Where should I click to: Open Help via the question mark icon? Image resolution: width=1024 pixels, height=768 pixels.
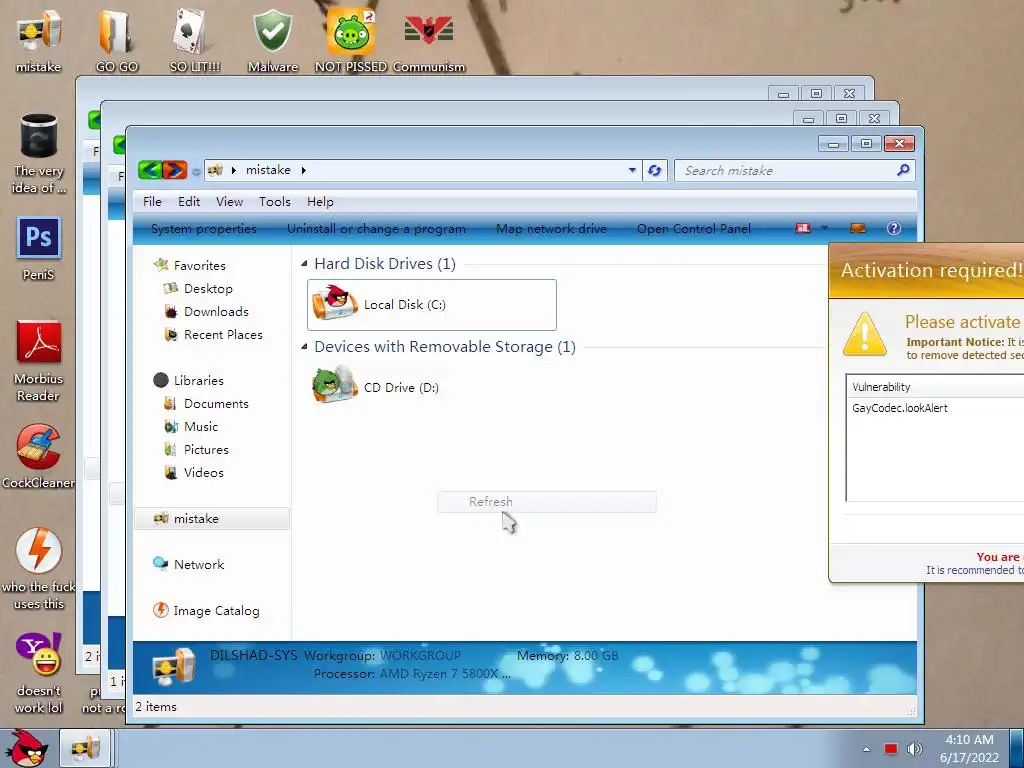(893, 228)
